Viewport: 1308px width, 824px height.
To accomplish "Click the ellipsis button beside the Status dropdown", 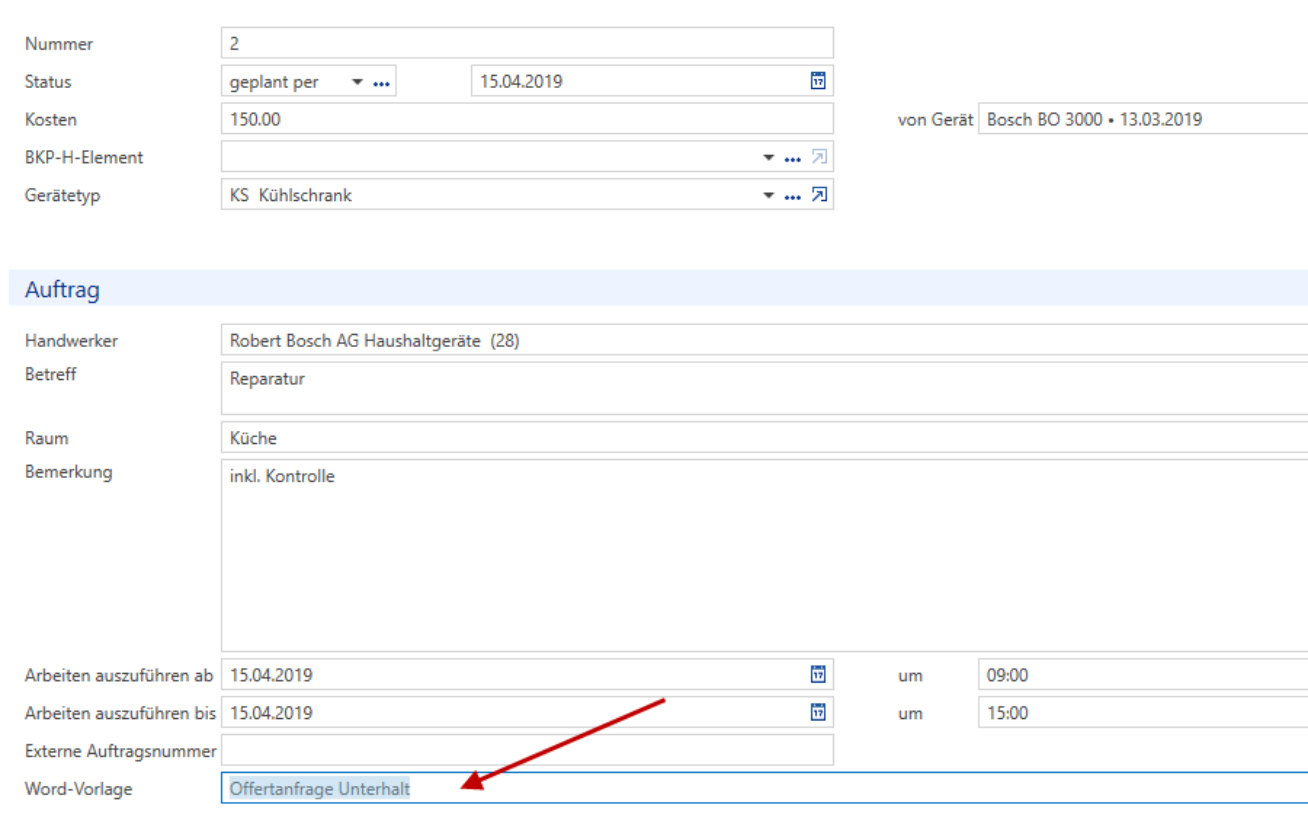I will coord(381,83).
